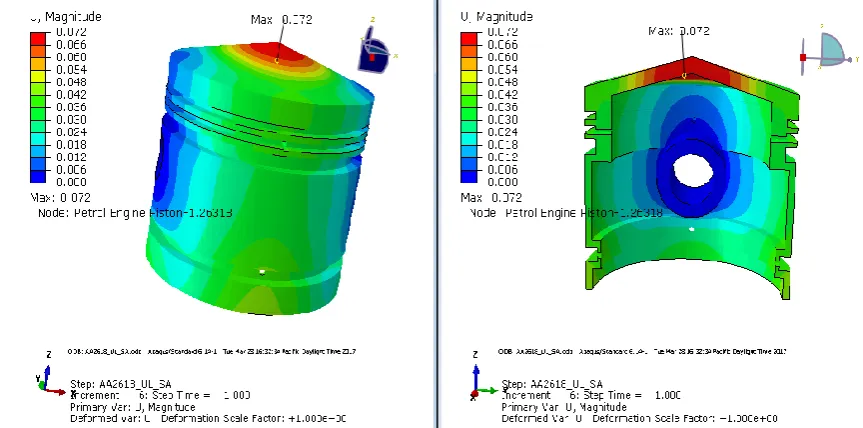Click Max: 0.072 below the left legend
Viewport: 863px width, 428px height.
coord(61,197)
